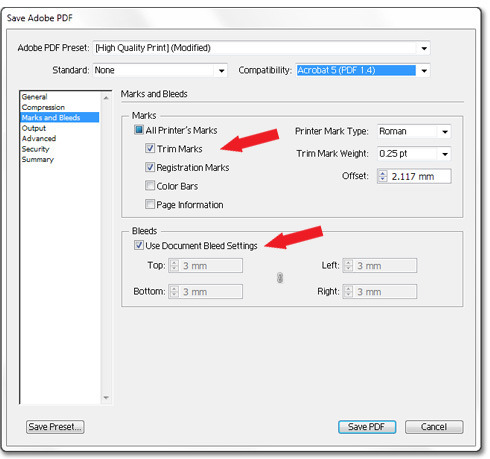
Task: Toggle All Printer's Marks checkbox
Action: coord(139,130)
